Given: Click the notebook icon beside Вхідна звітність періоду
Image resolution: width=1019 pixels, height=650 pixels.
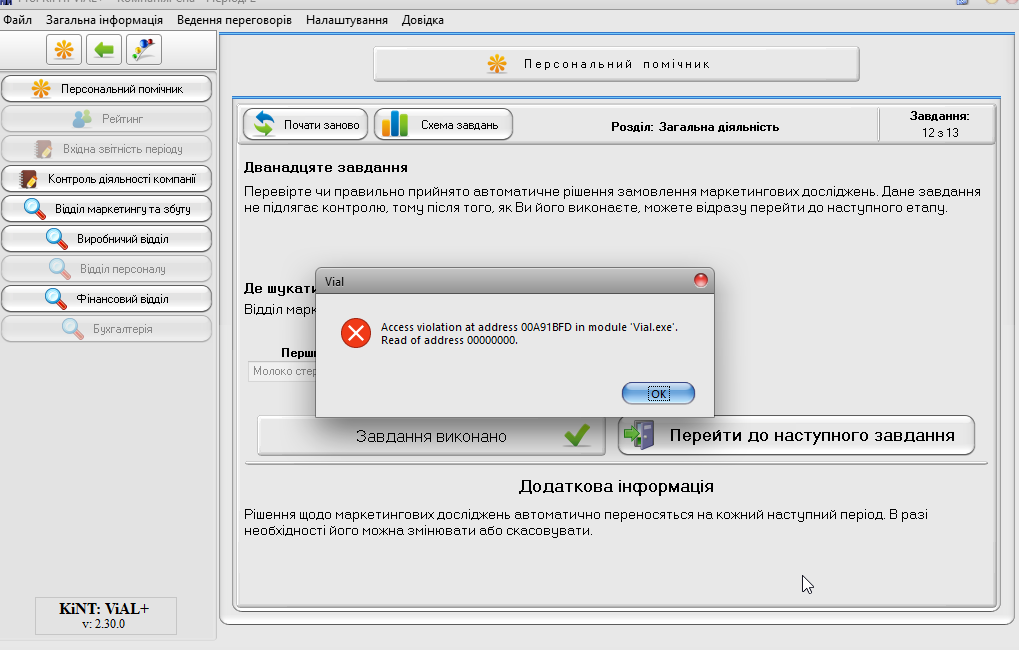Looking at the screenshot, I should pos(43,149).
